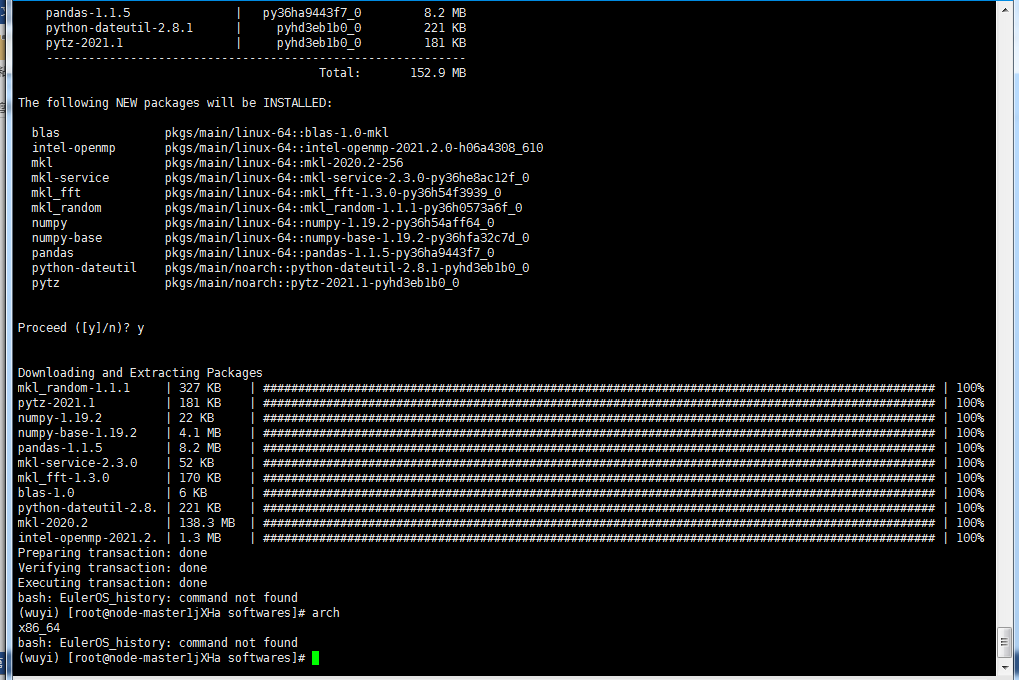Click the 4.1 MB size value

coord(200,432)
